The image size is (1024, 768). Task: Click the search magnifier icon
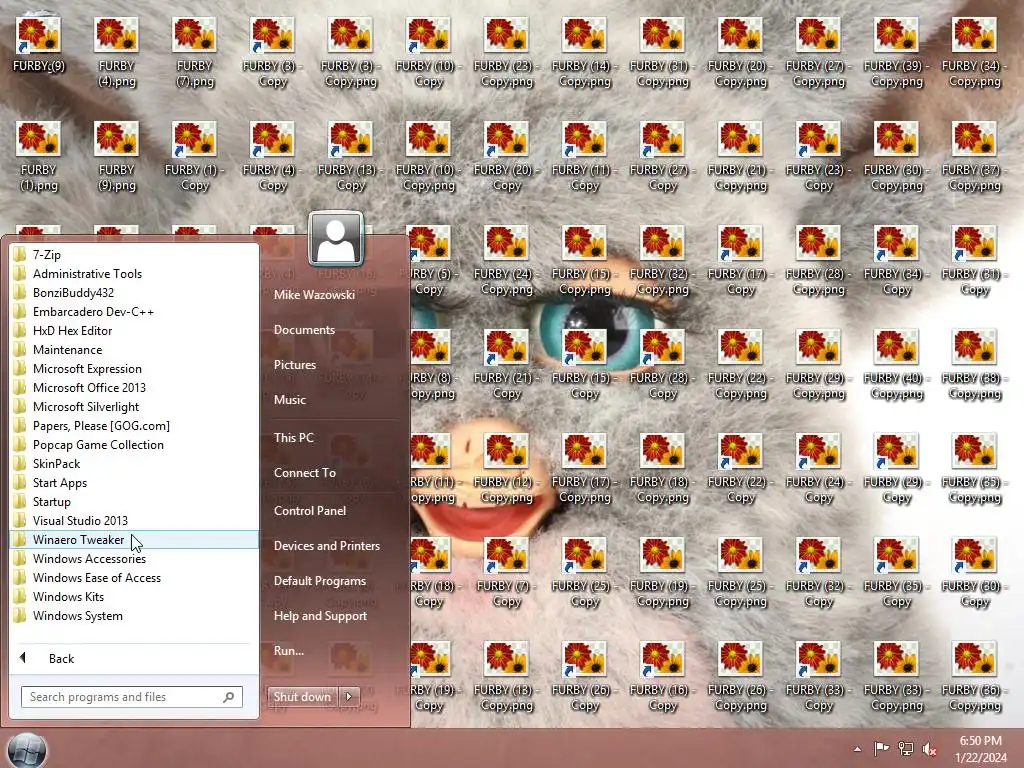229,697
